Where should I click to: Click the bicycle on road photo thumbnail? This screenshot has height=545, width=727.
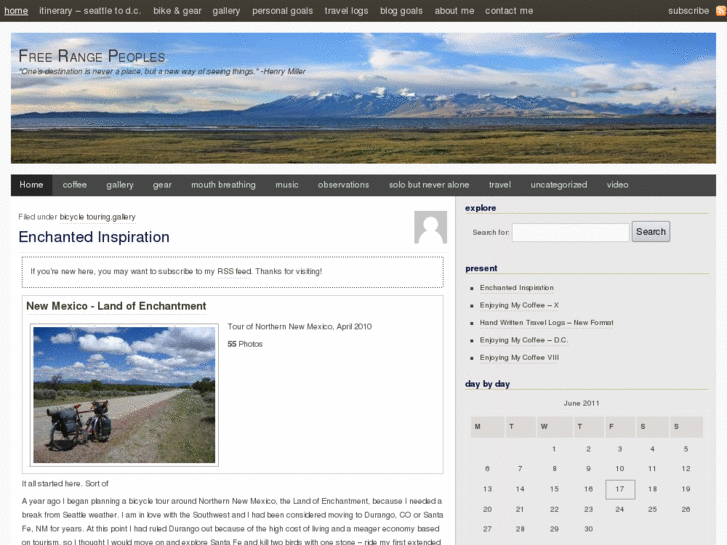click(x=124, y=395)
